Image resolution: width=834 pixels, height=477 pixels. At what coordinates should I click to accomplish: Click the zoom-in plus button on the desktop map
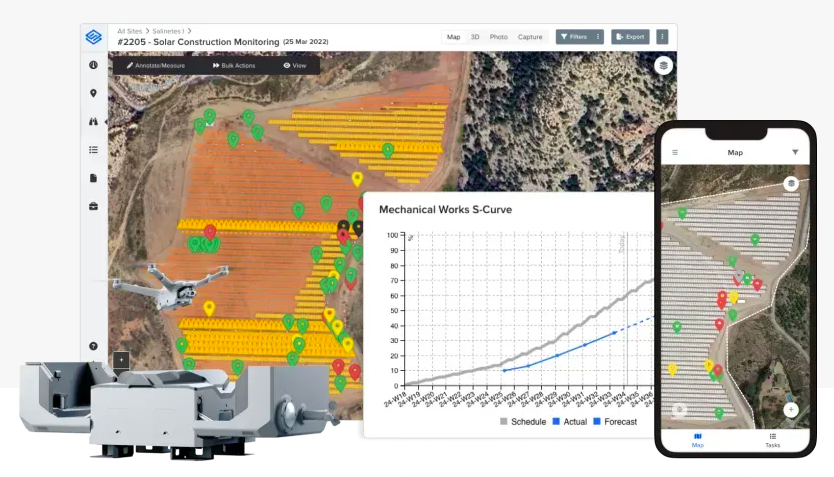(x=121, y=360)
